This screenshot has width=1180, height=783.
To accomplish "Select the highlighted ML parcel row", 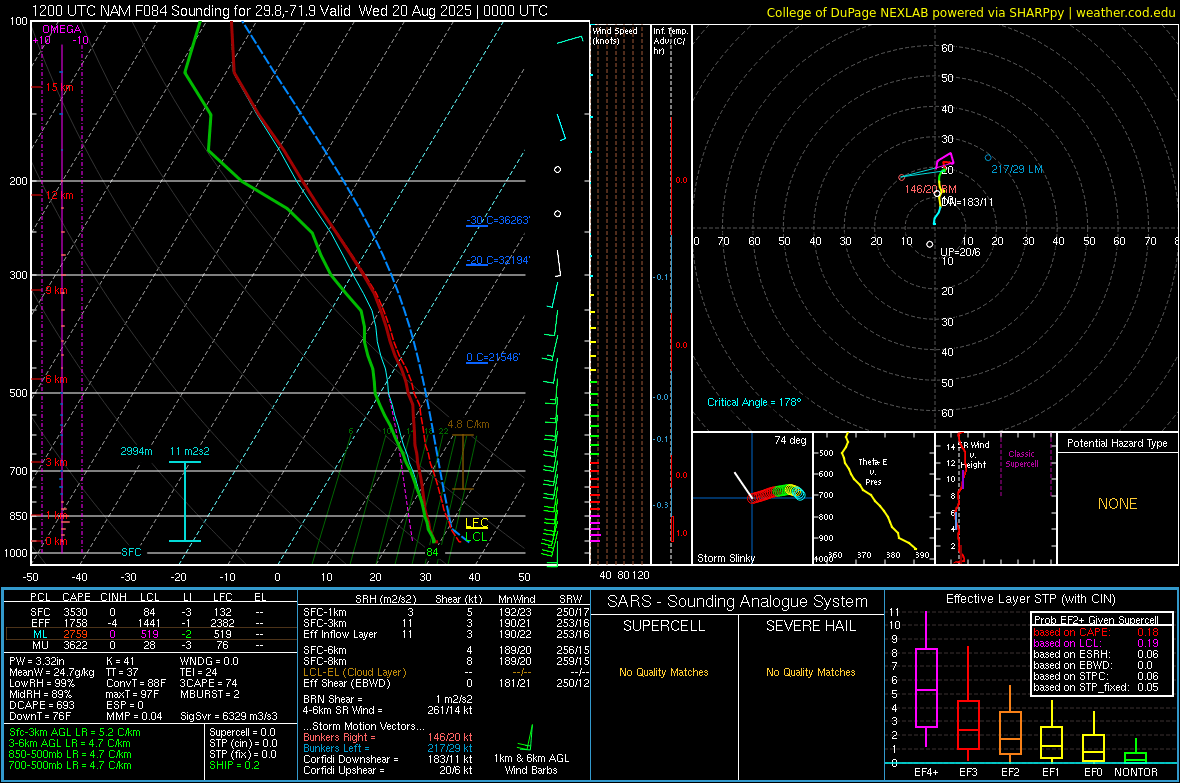I will (x=149, y=634).
